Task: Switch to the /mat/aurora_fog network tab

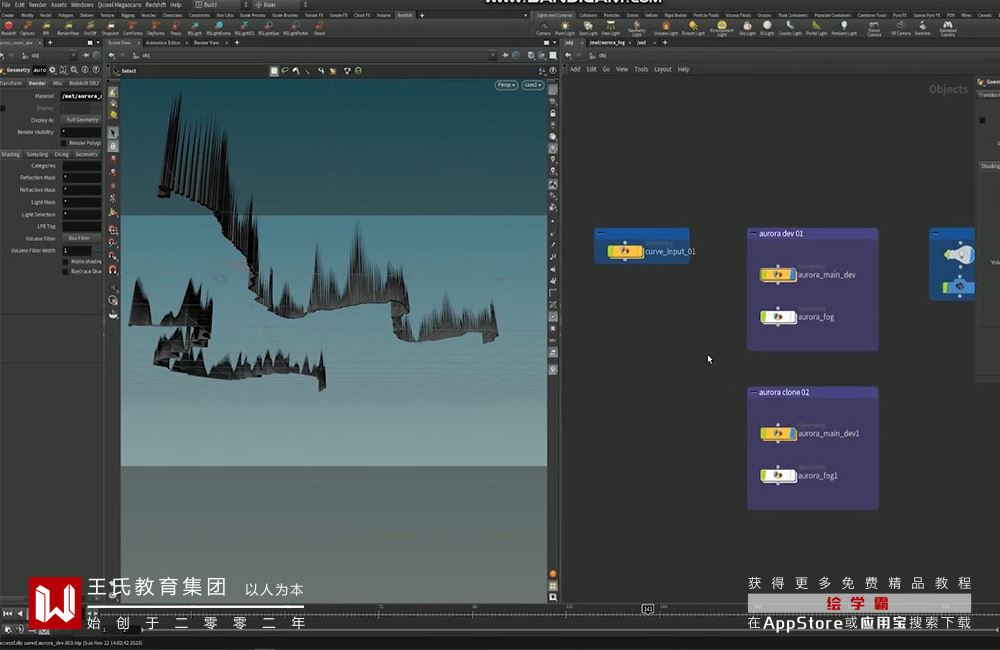Action: point(607,43)
